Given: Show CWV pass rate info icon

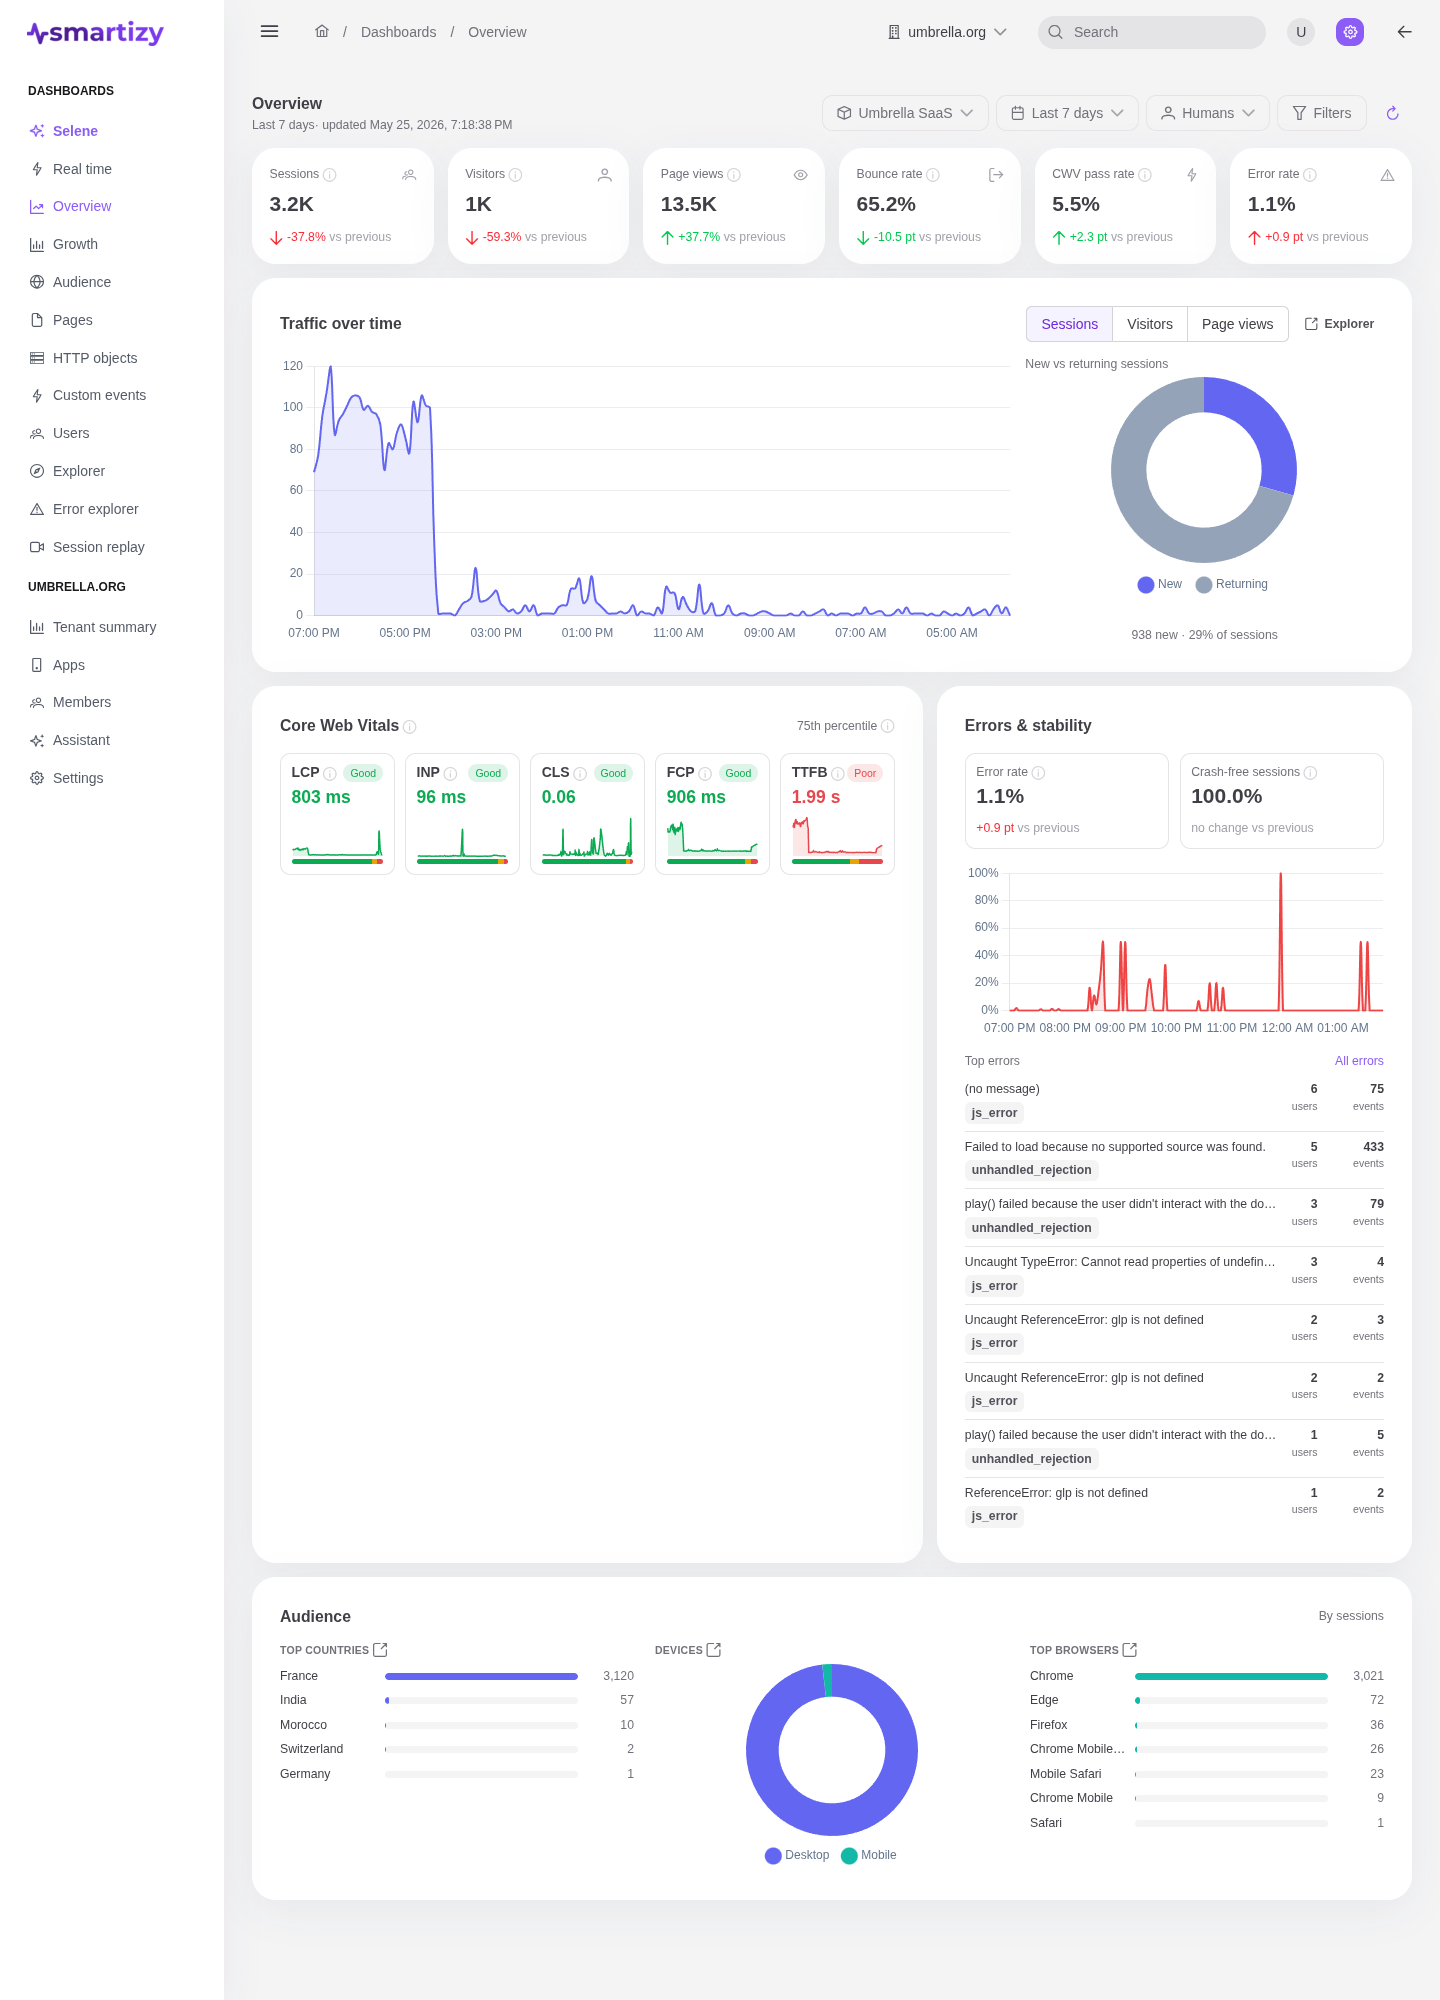Looking at the screenshot, I should 1145,175.
